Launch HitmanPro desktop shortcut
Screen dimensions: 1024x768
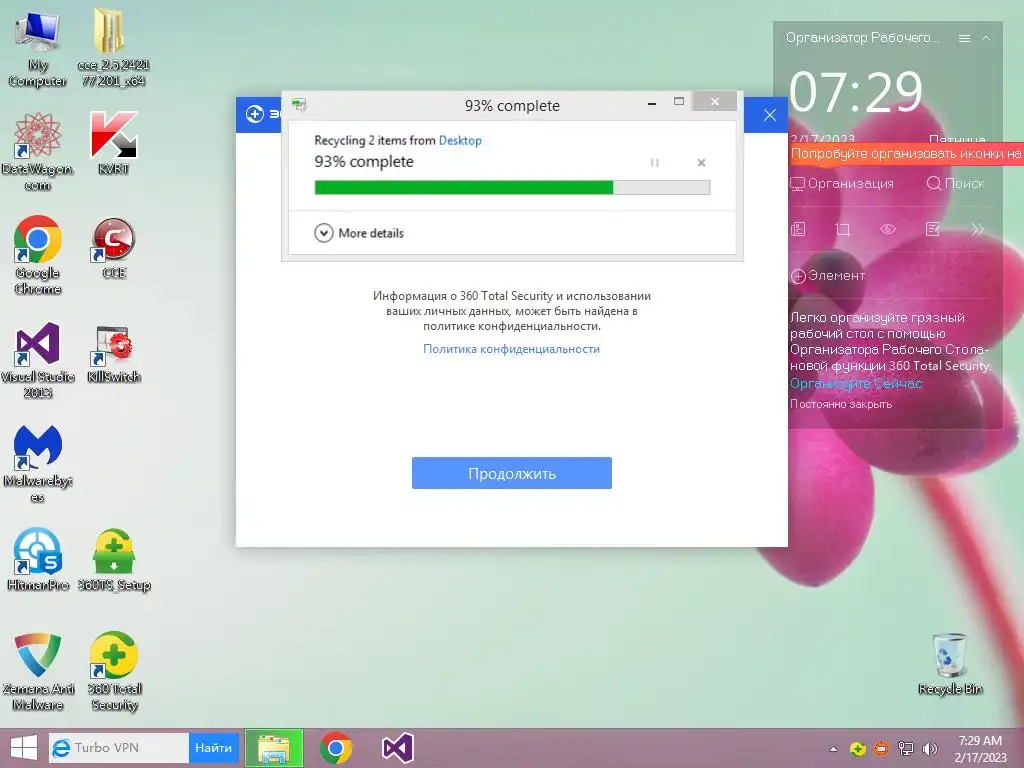(37, 560)
